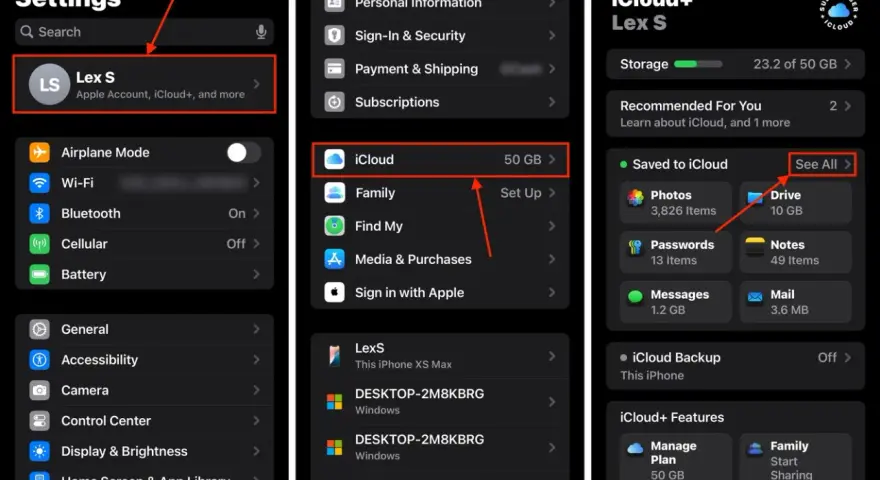Expand Lex S account chevron

pos(256,84)
